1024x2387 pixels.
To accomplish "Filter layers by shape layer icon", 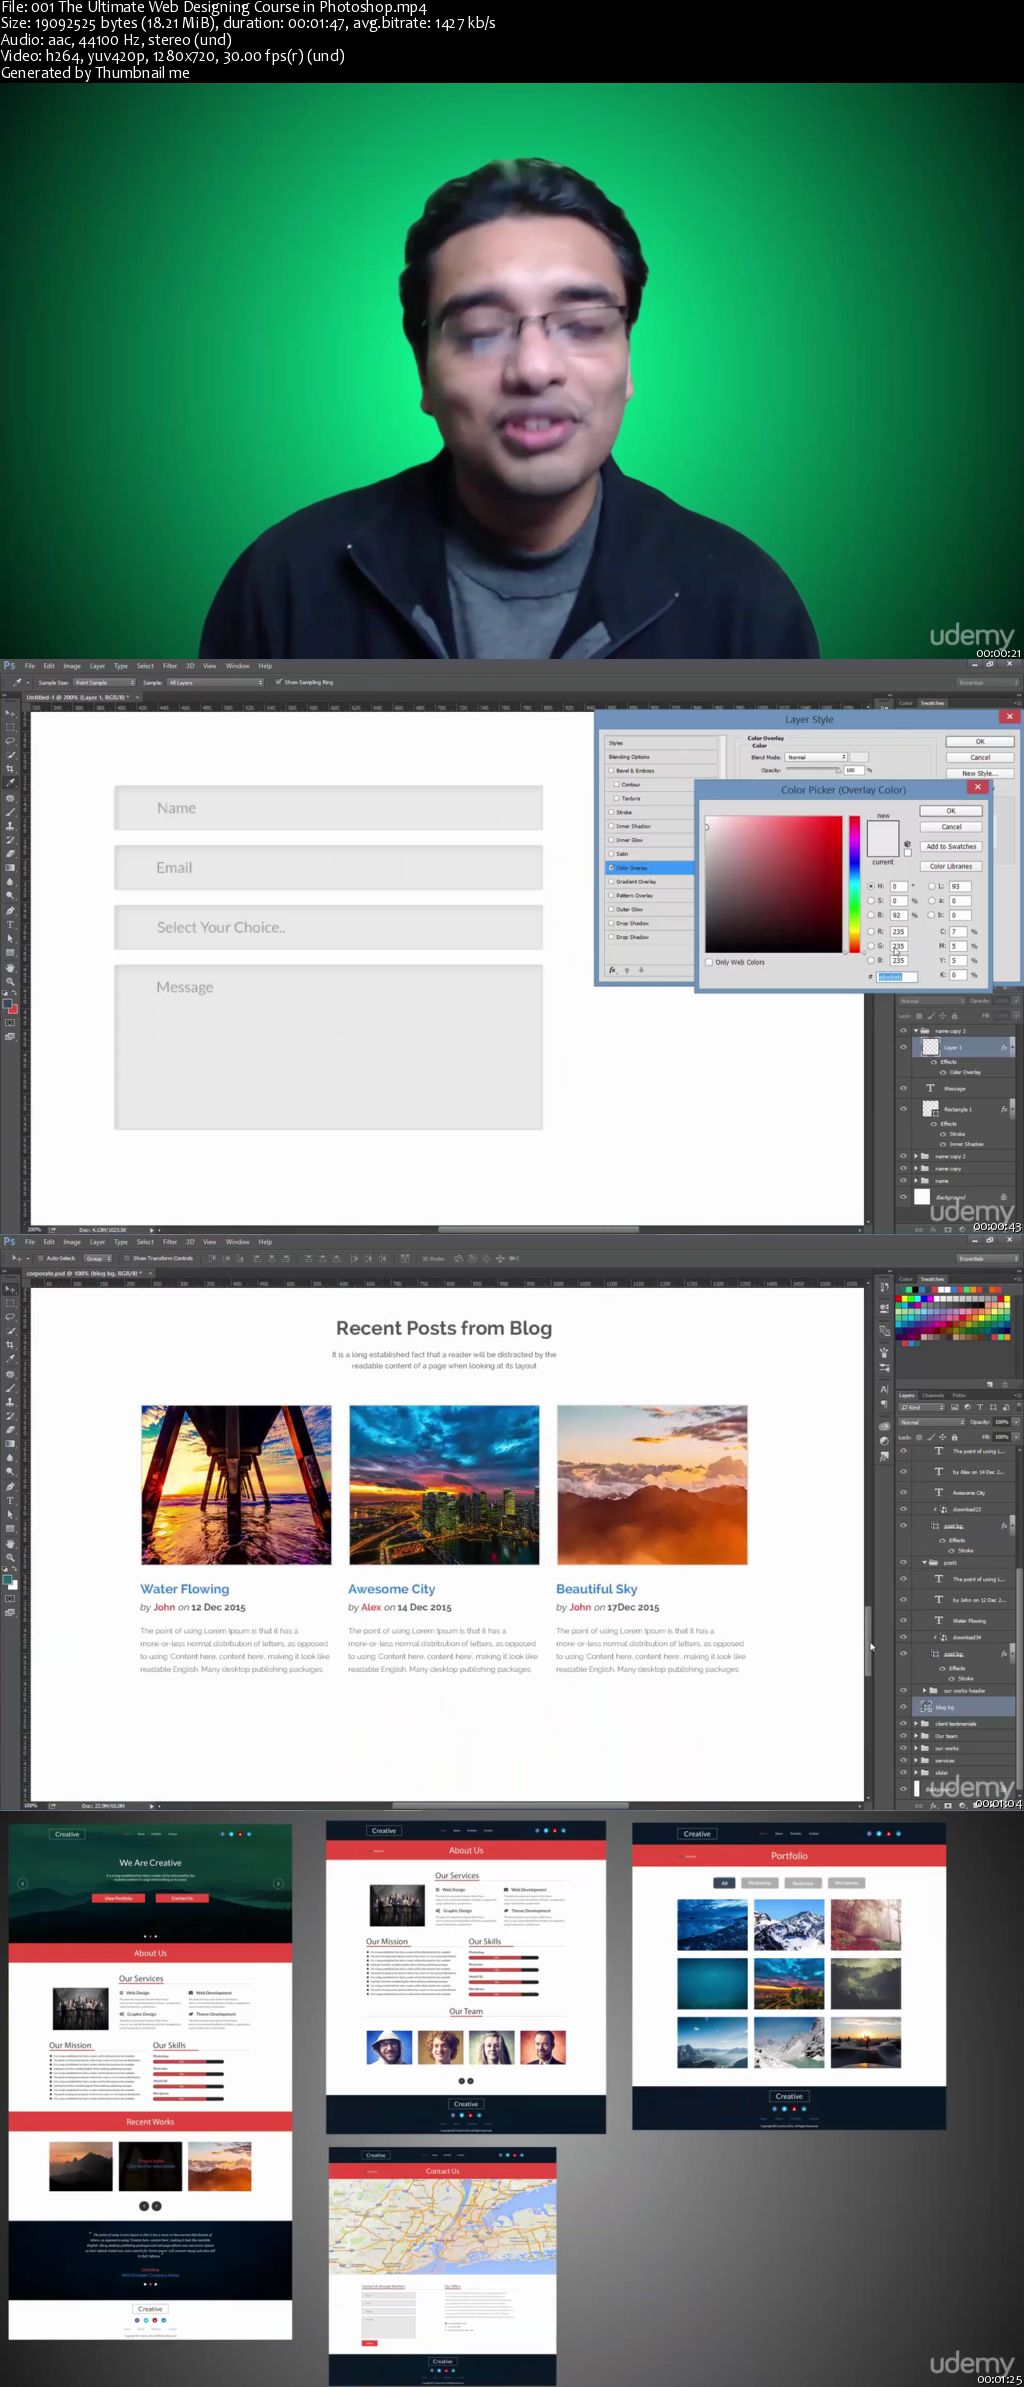I will click(x=993, y=1407).
